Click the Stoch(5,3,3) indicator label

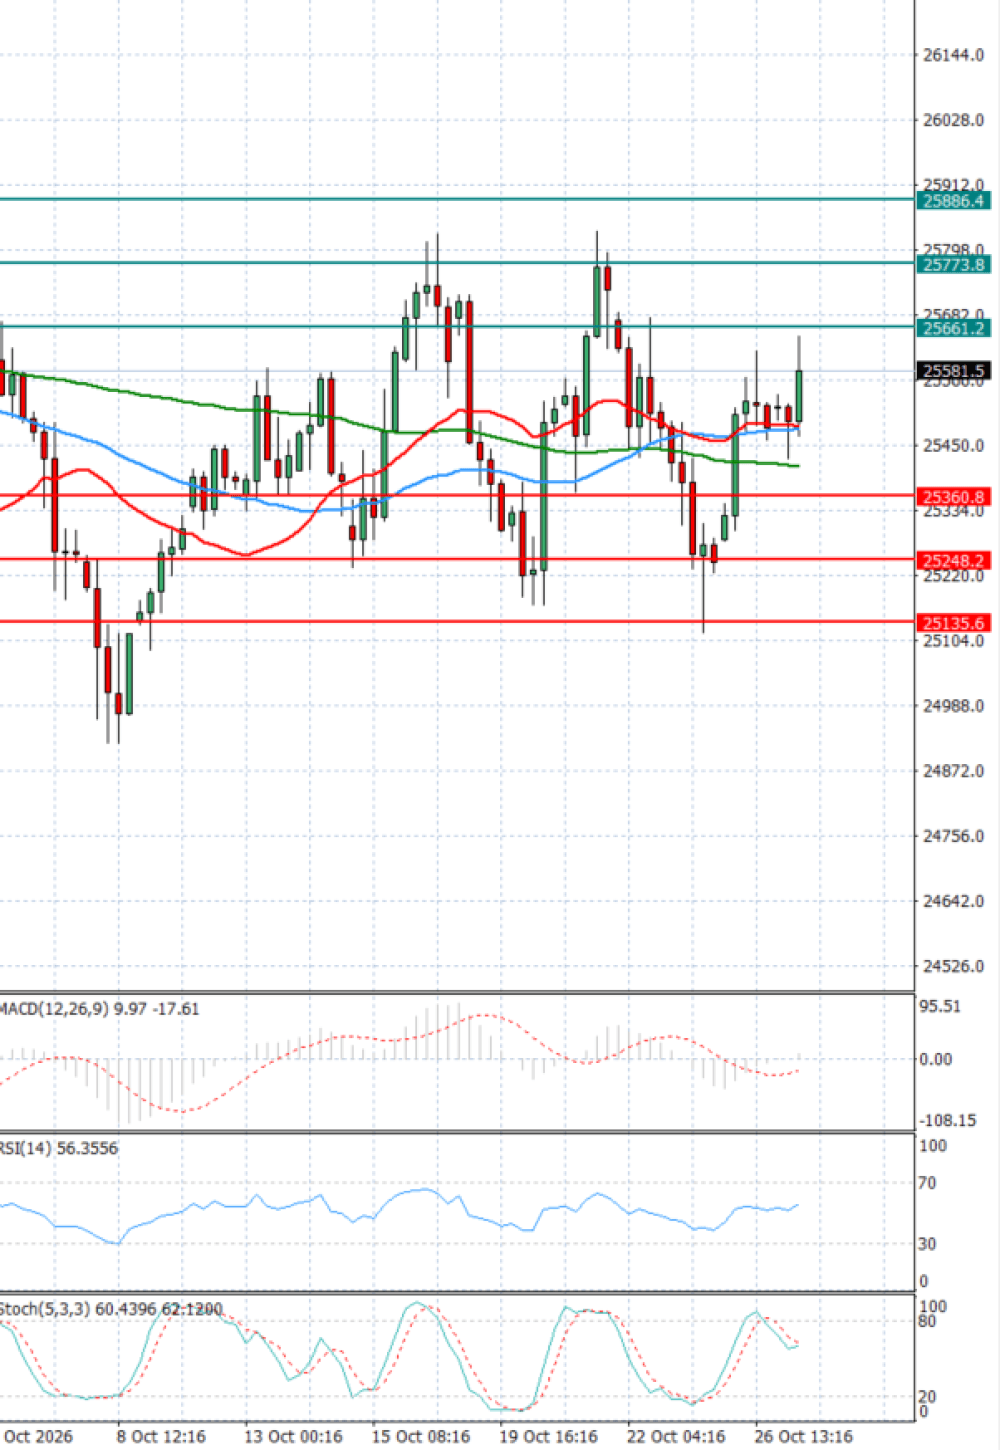[x=110, y=1309]
